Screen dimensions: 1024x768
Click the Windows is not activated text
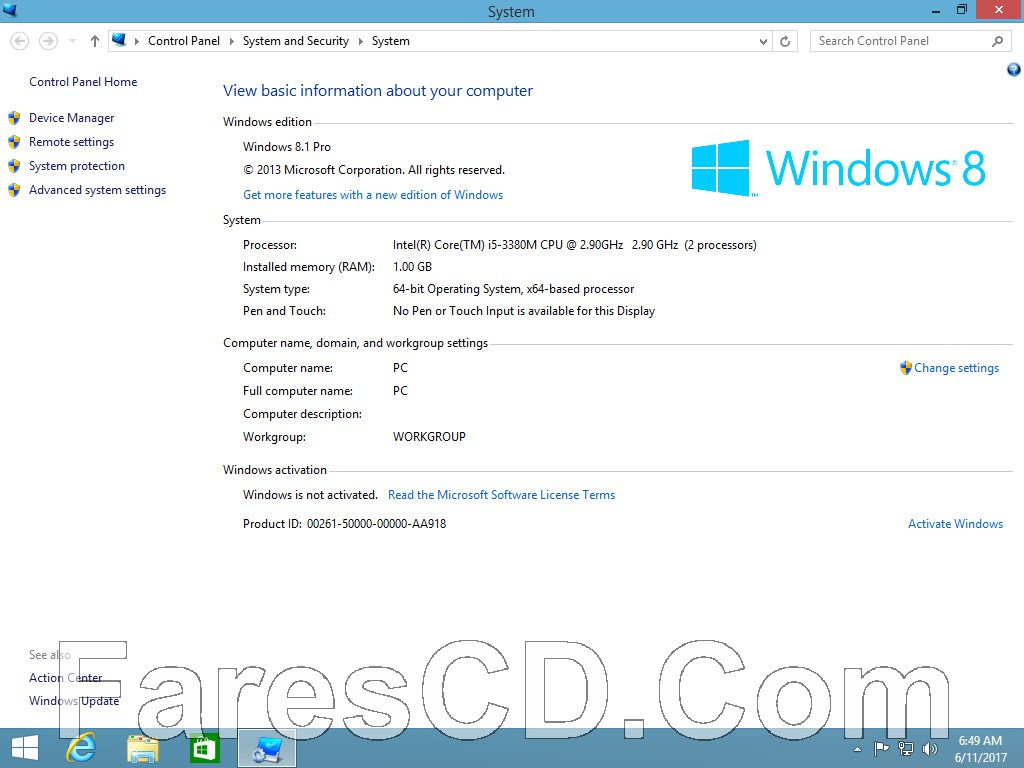[x=310, y=495]
